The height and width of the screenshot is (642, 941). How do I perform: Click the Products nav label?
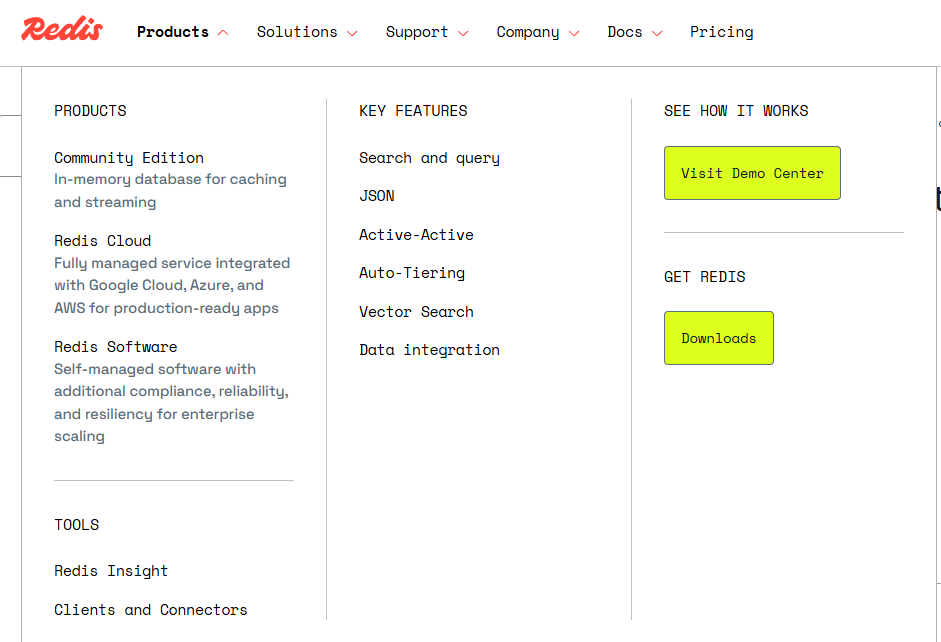pyautogui.click(x=173, y=32)
